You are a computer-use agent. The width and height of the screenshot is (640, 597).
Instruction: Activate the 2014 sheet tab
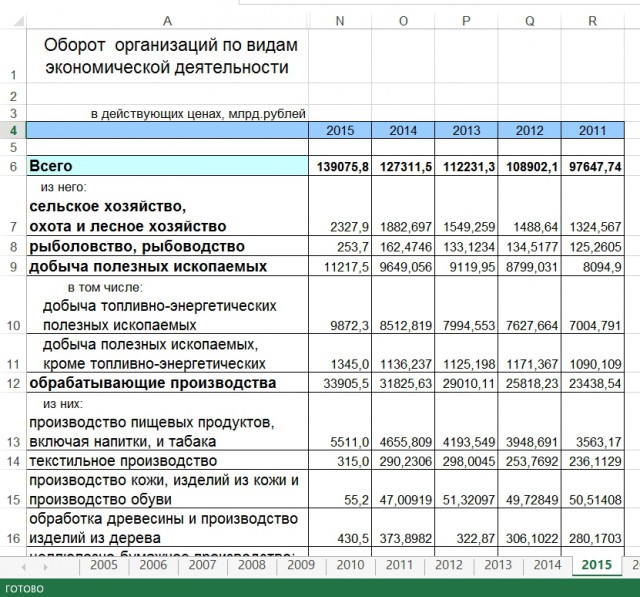point(547,565)
